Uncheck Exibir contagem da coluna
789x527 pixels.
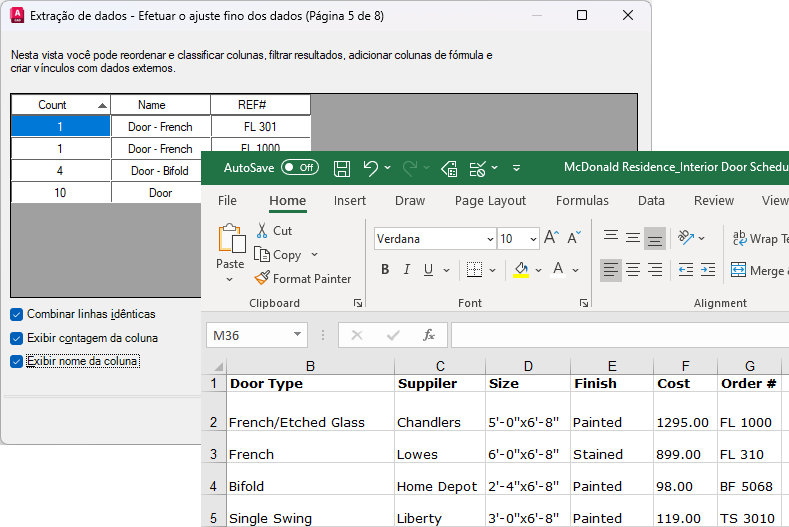point(16,338)
